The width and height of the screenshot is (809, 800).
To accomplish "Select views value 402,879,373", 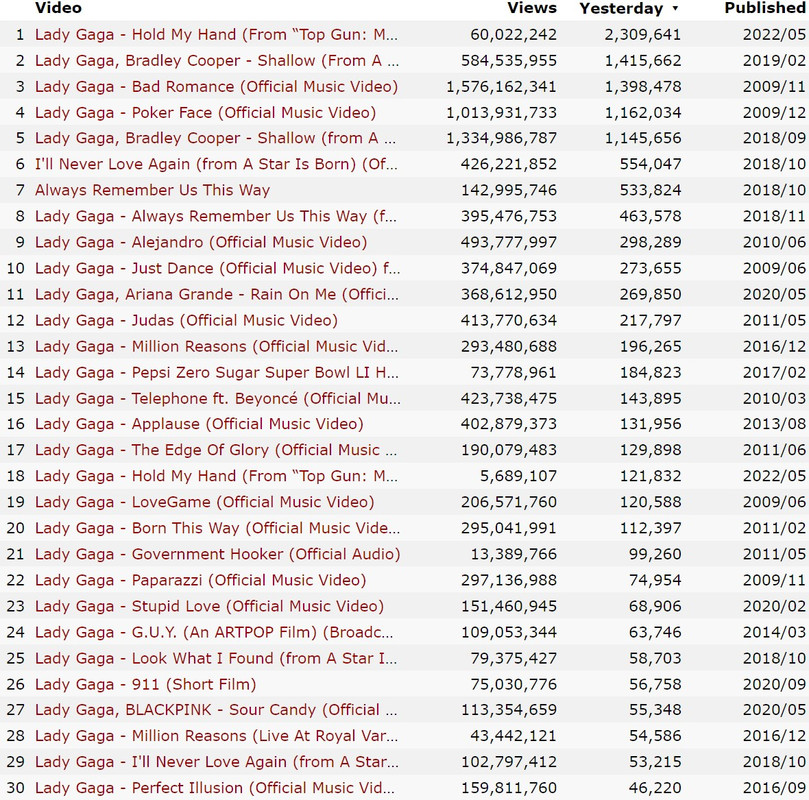I will tap(509, 424).
